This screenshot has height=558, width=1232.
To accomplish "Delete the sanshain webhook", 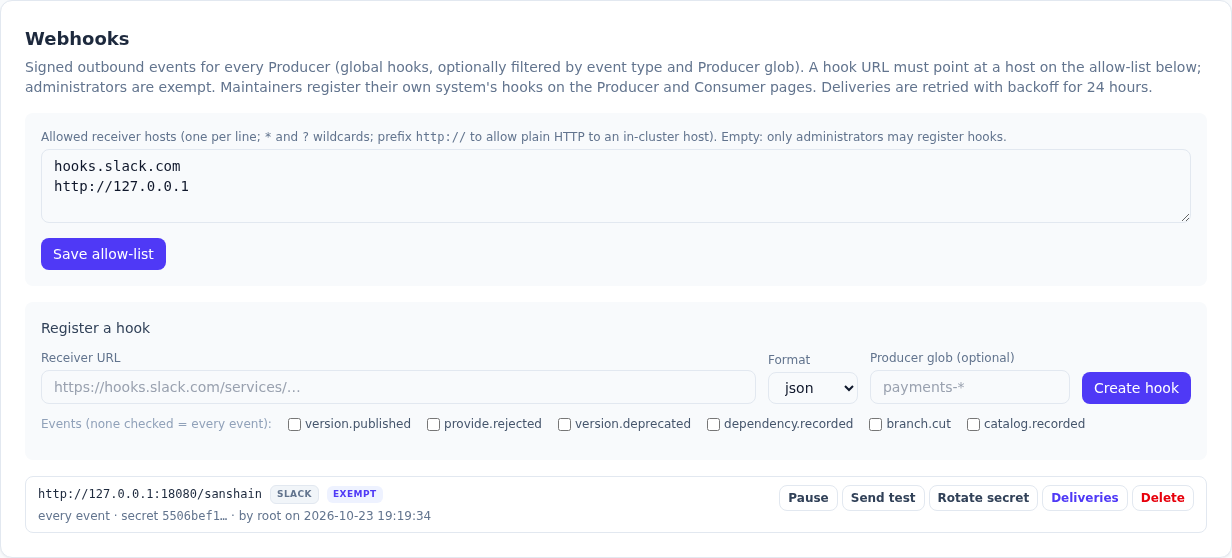I will point(1162,498).
